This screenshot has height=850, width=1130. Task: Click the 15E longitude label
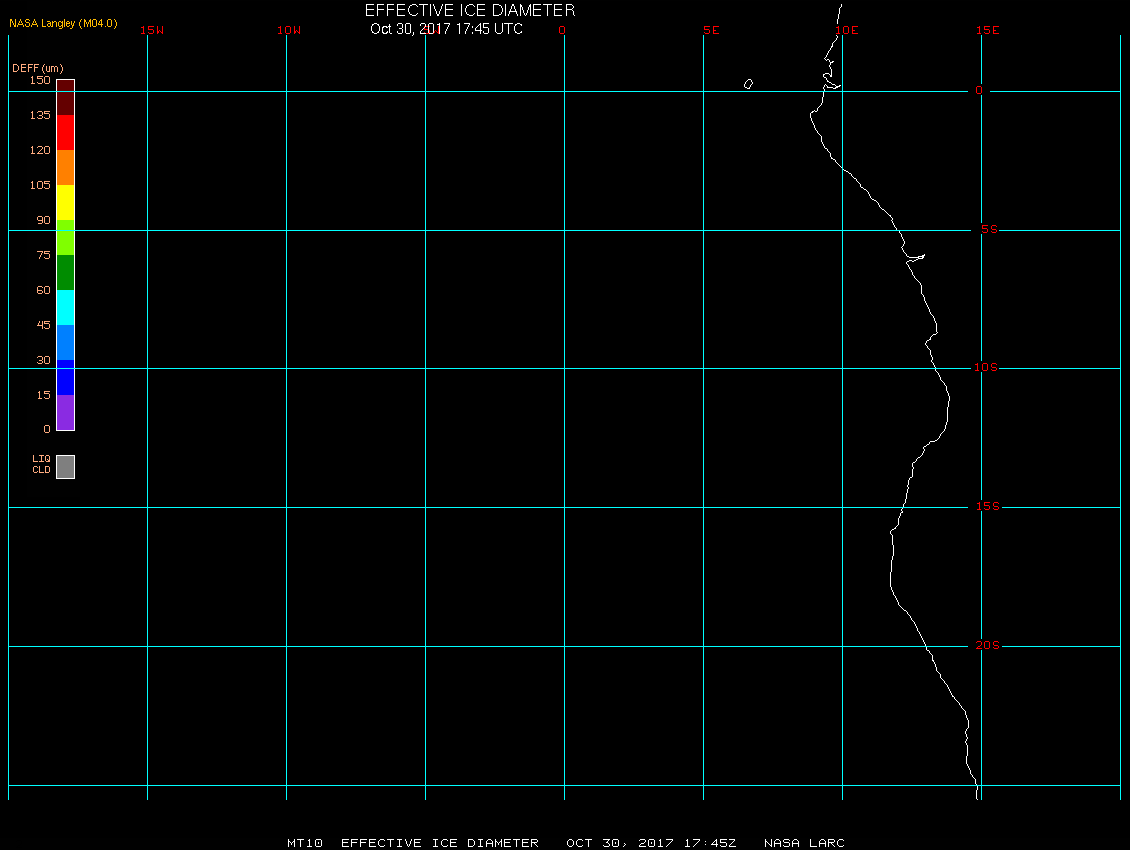(987, 30)
